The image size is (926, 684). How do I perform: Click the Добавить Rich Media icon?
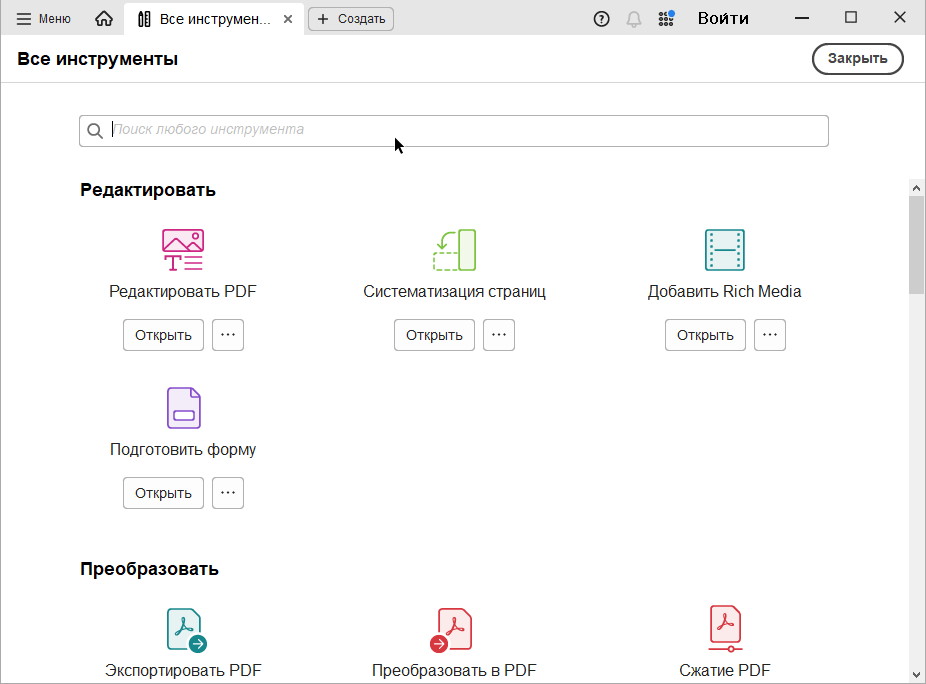724,250
